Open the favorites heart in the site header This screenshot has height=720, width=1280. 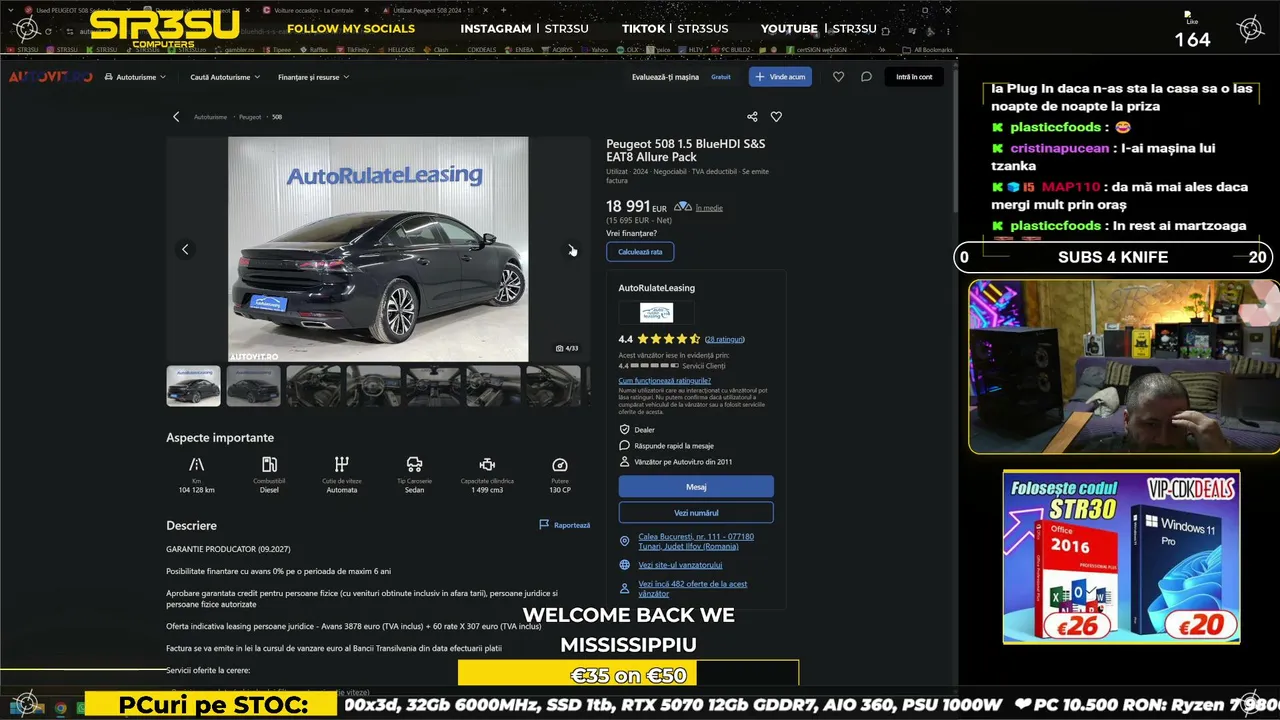(x=838, y=77)
